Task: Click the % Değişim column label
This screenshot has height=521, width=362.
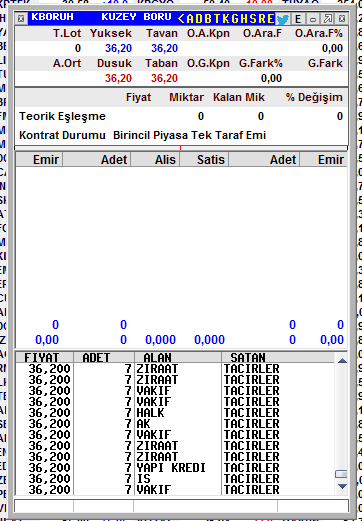Action: 314,97
